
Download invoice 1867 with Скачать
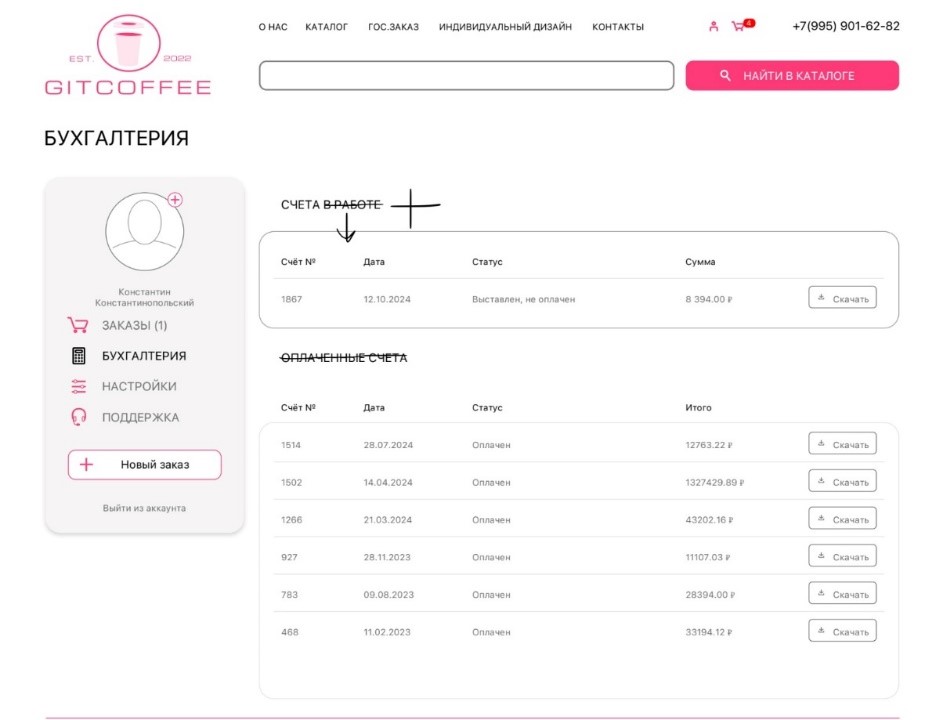click(842, 299)
